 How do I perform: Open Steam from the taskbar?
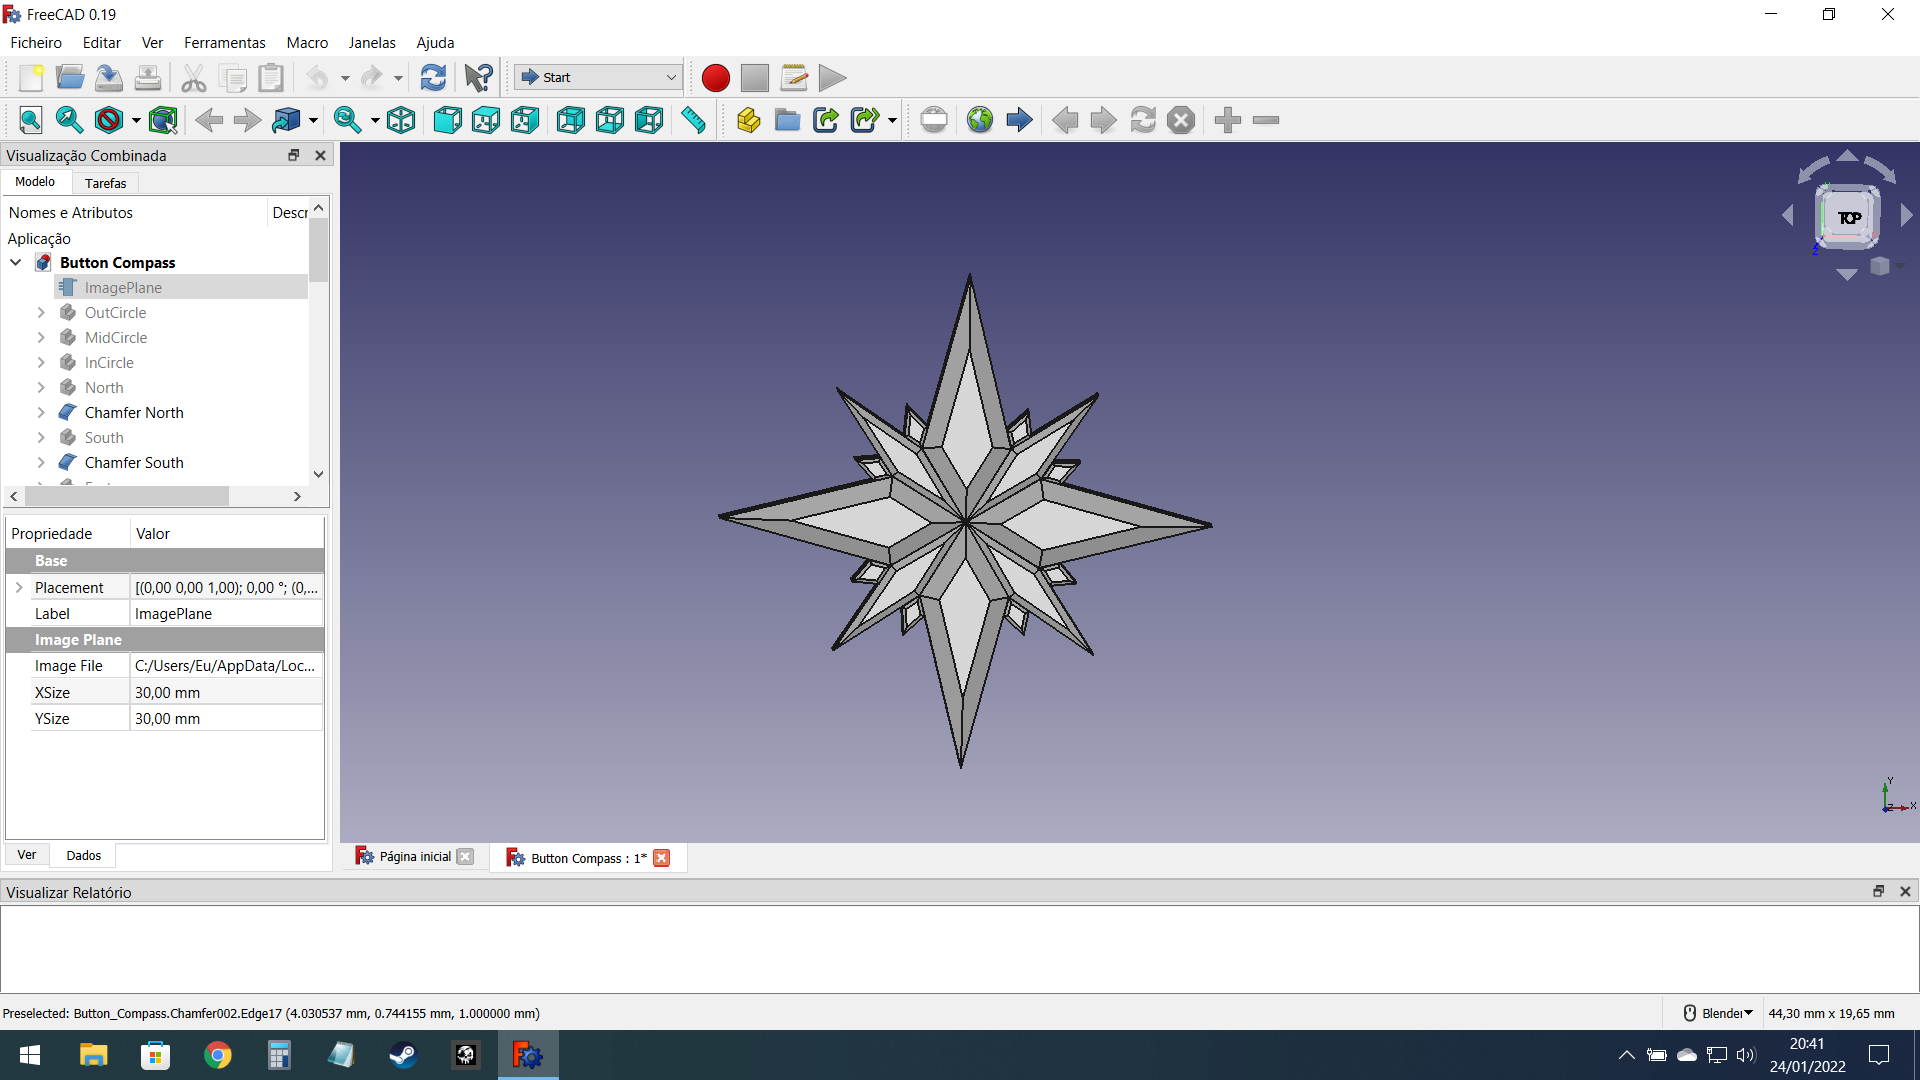point(403,1055)
